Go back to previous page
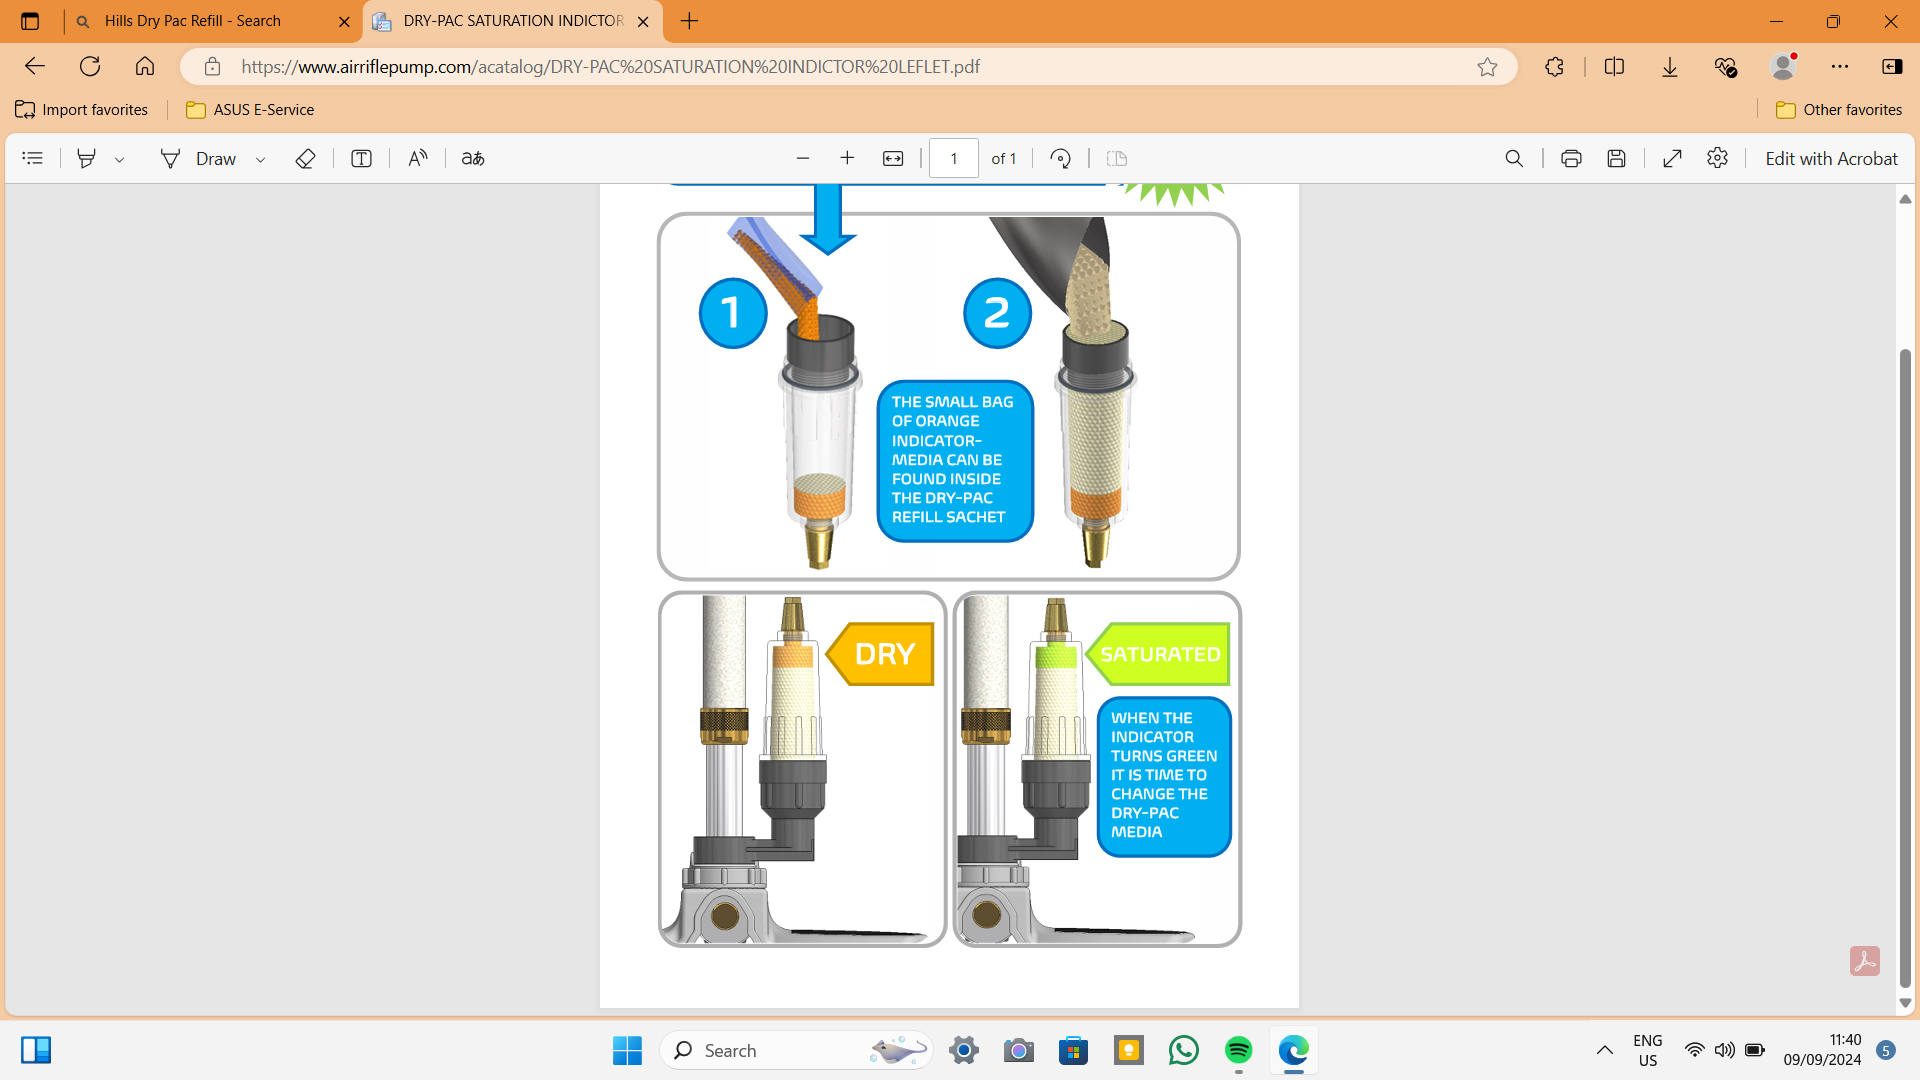 35,66
